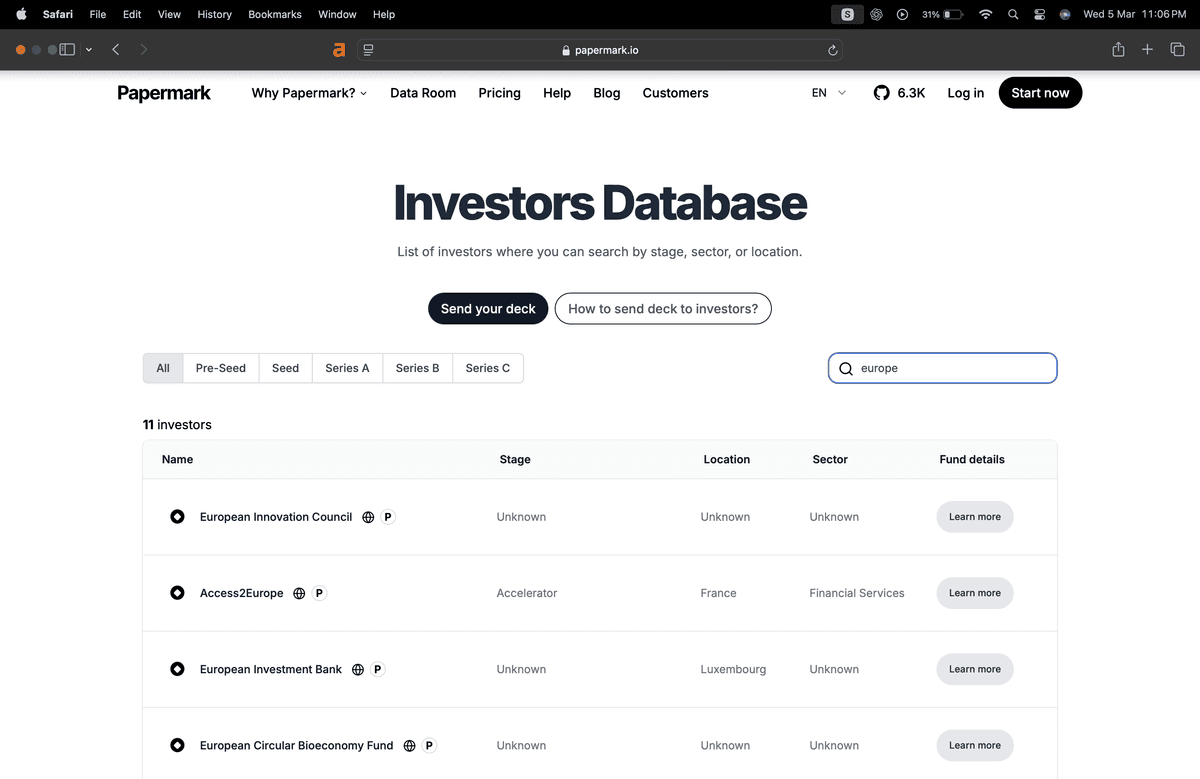Open the Help nav link
Image resolution: width=1200 pixels, height=779 pixels.
(557, 93)
